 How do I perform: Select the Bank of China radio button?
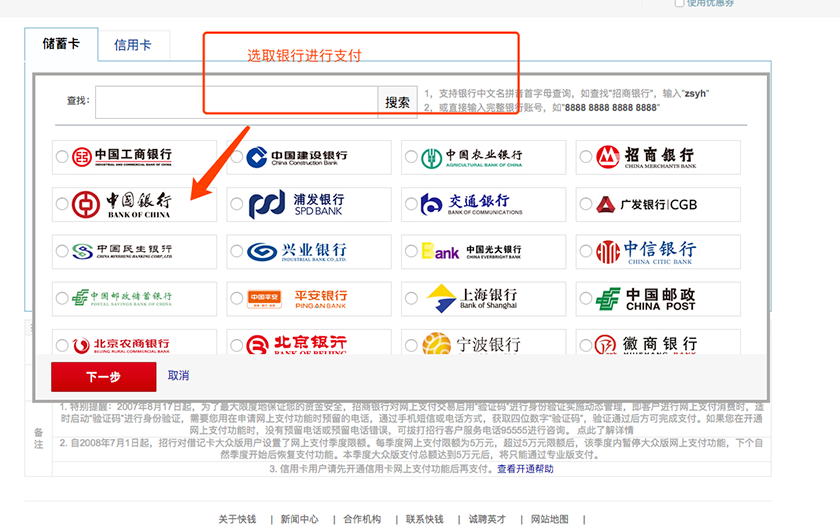62,204
